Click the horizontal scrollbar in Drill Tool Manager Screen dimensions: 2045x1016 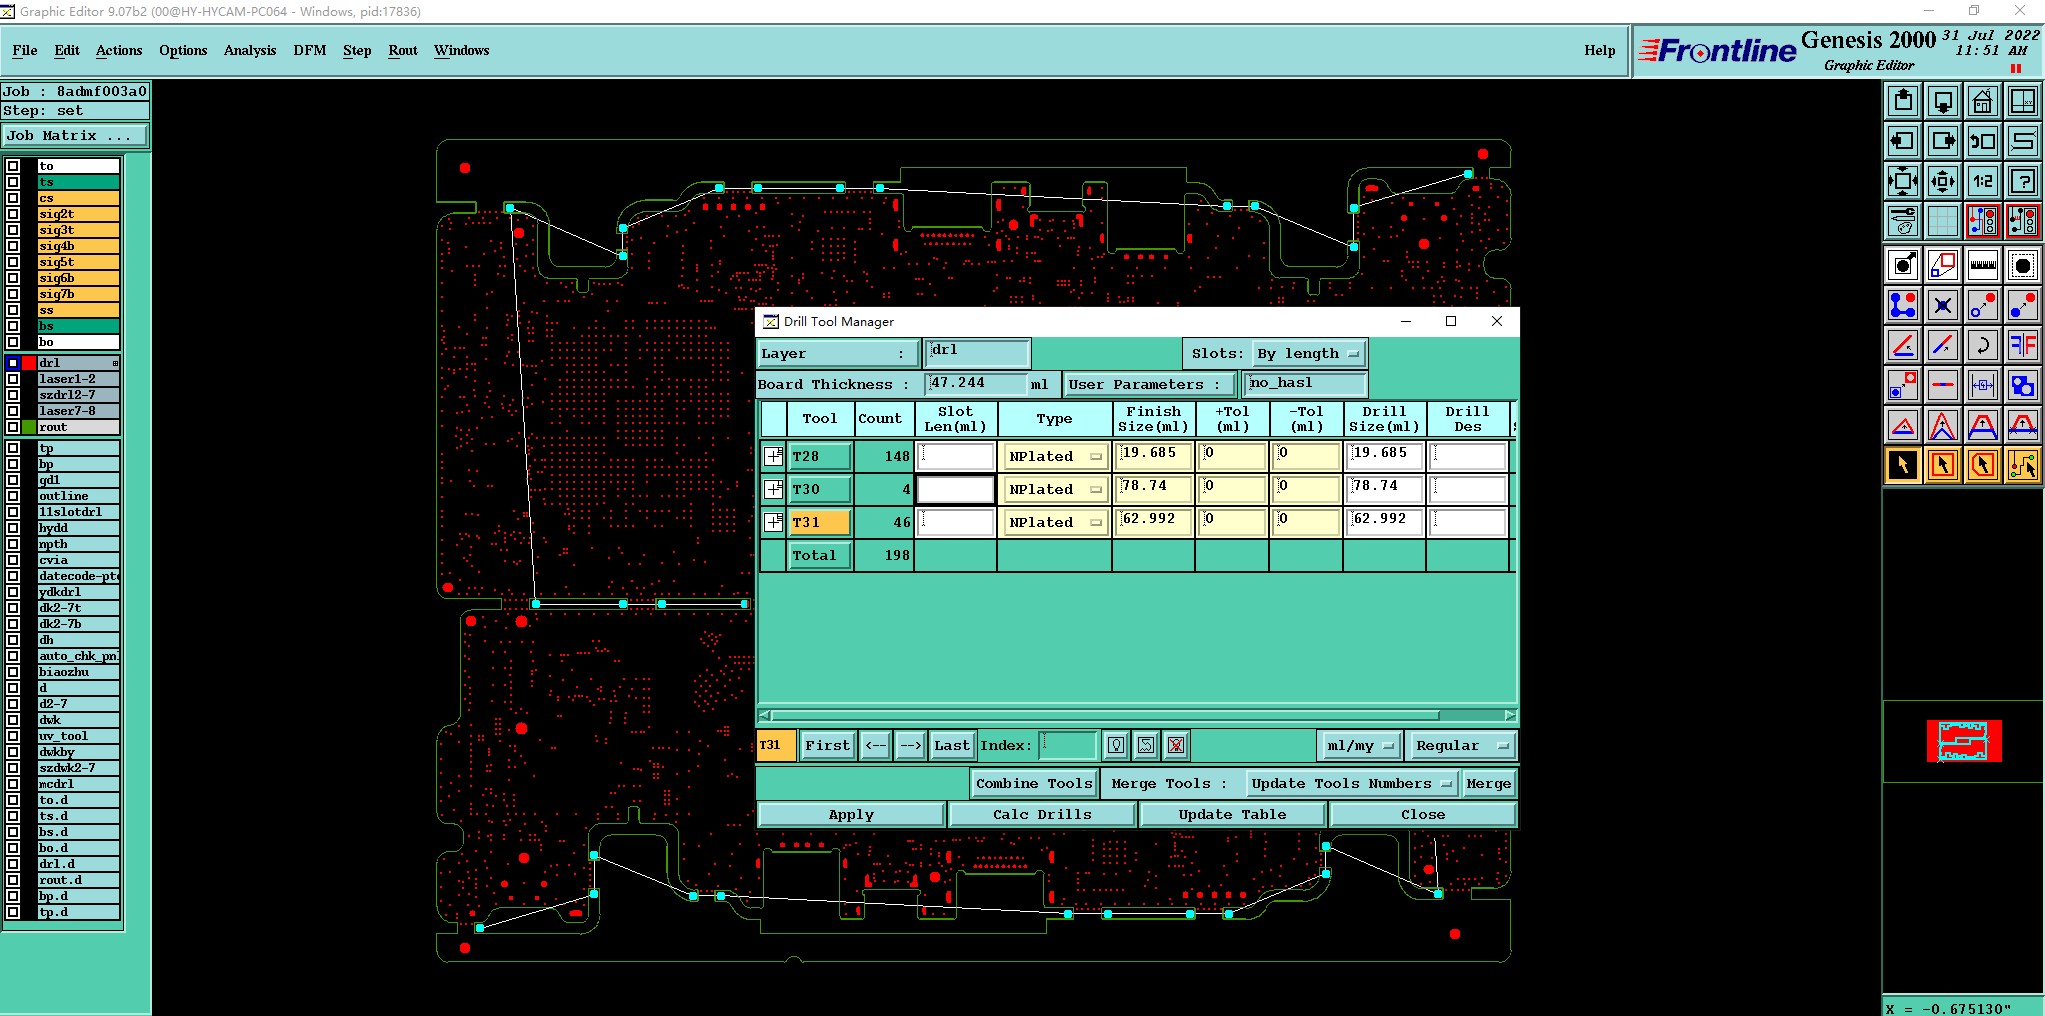click(x=1138, y=715)
